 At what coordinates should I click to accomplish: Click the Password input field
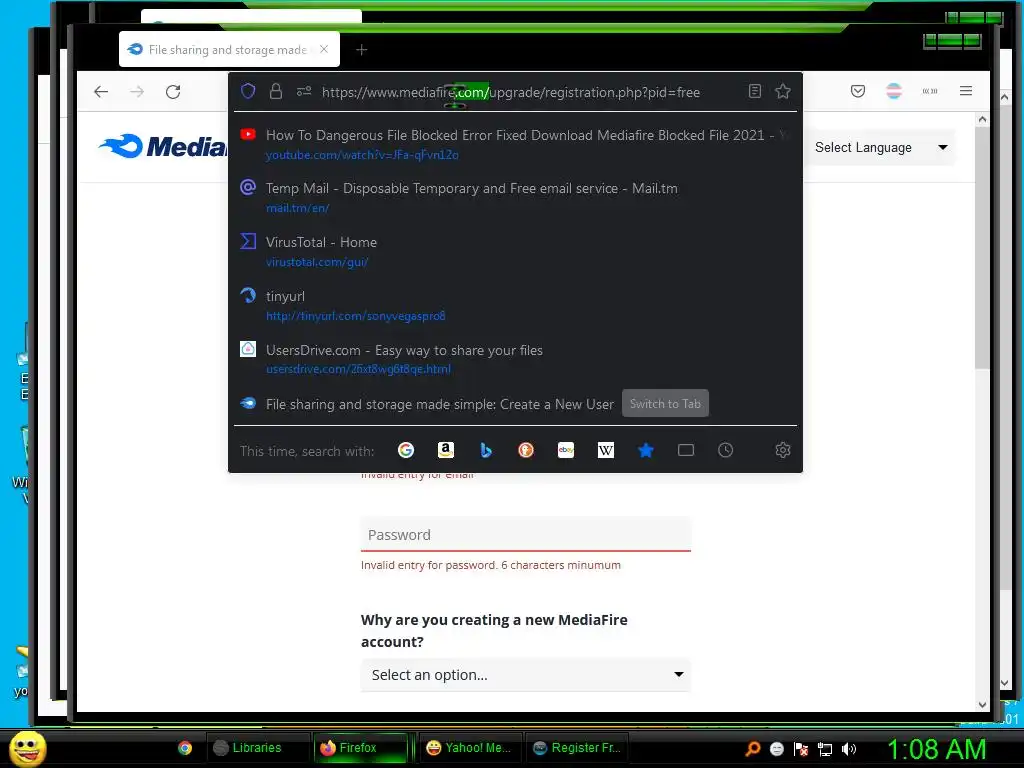[526, 534]
